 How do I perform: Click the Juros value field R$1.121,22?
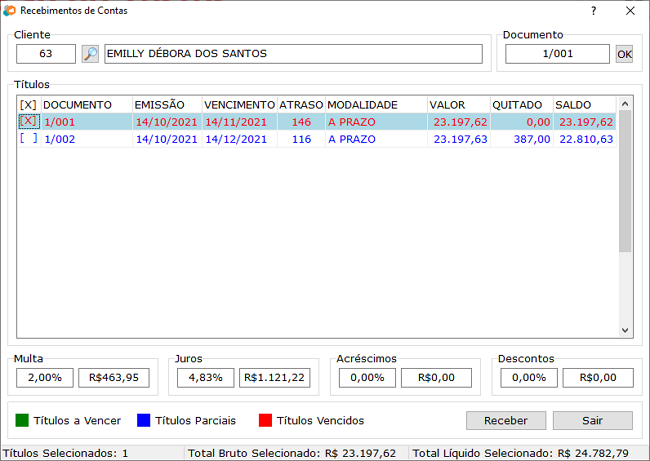(x=274, y=378)
